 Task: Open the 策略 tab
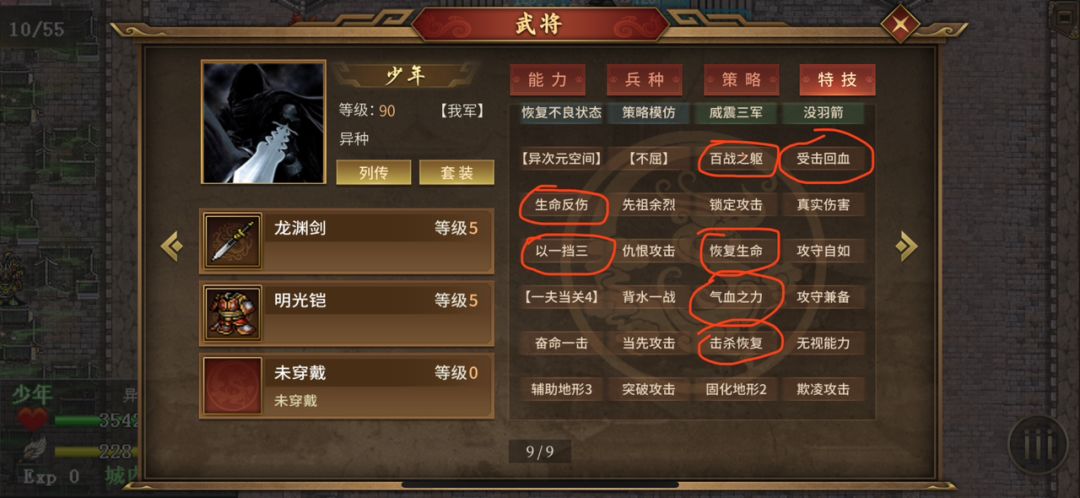(x=741, y=80)
